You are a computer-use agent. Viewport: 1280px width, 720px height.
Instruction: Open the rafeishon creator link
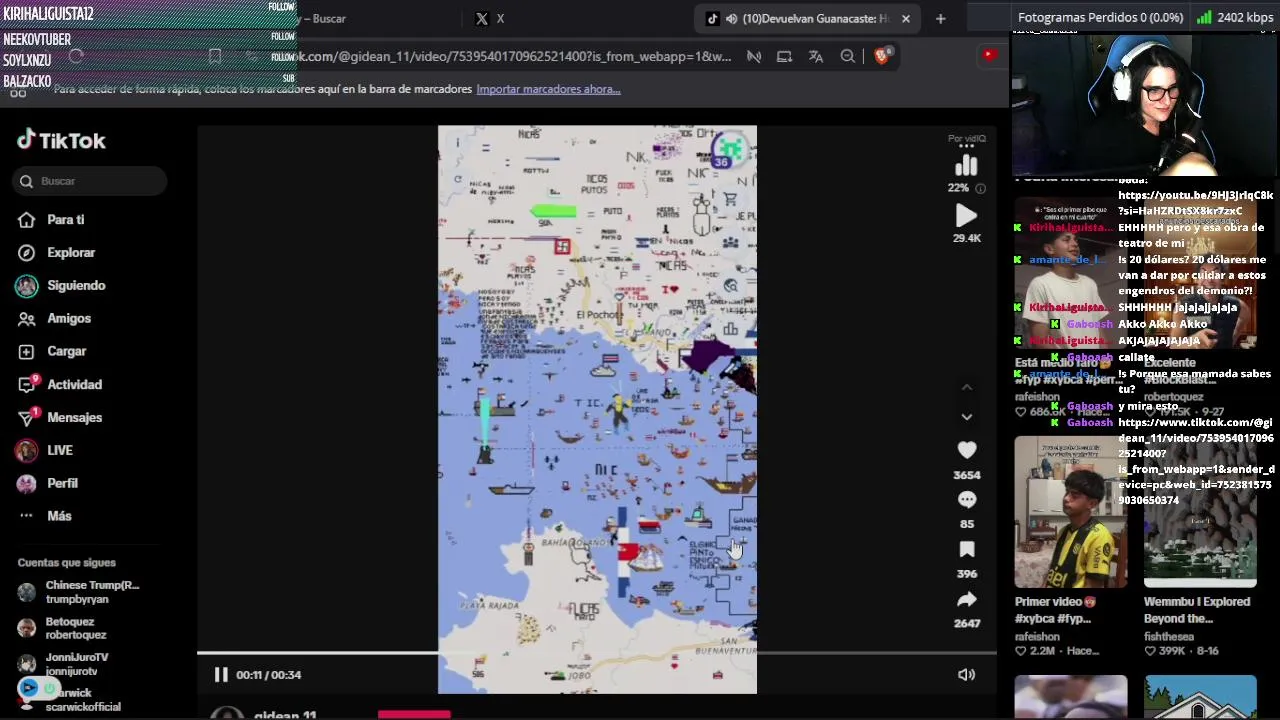click(x=1037, y=636)
